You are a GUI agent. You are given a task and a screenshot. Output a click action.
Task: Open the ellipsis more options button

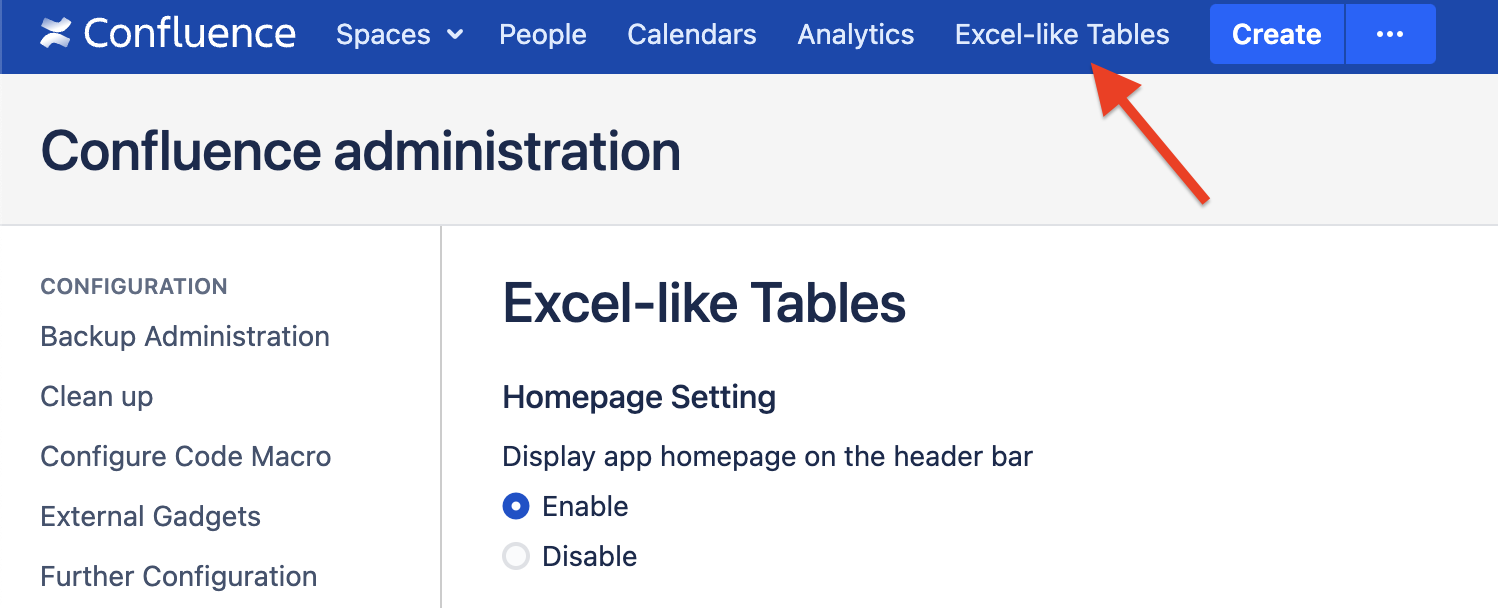(x=1390, y=35)
